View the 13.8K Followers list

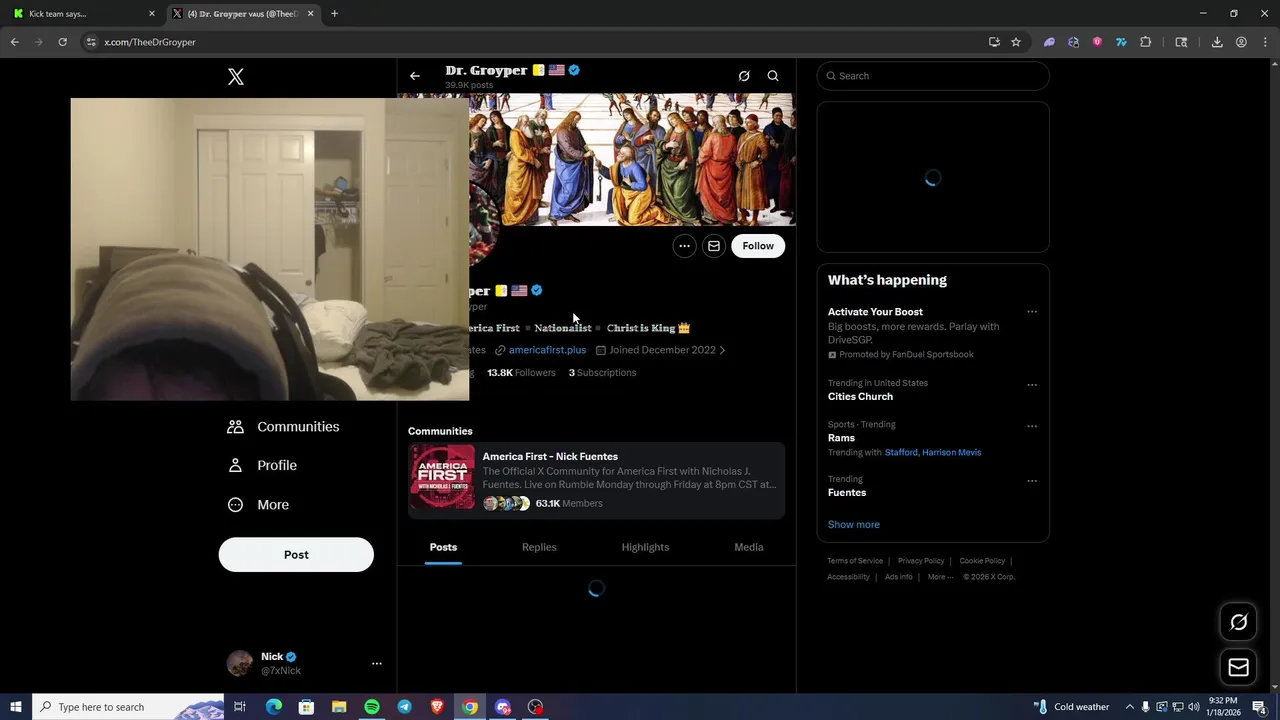[x=521, y=373]
